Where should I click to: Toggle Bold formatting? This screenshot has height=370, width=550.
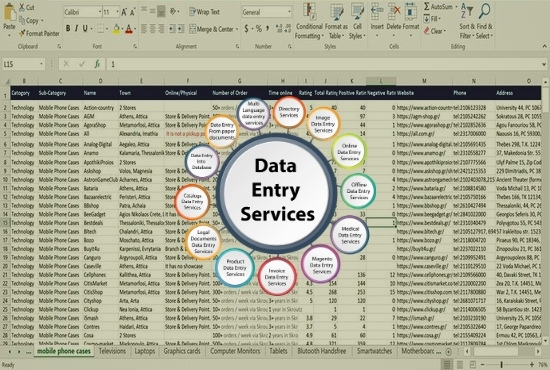pyautogui.click(x=68, y=28)
